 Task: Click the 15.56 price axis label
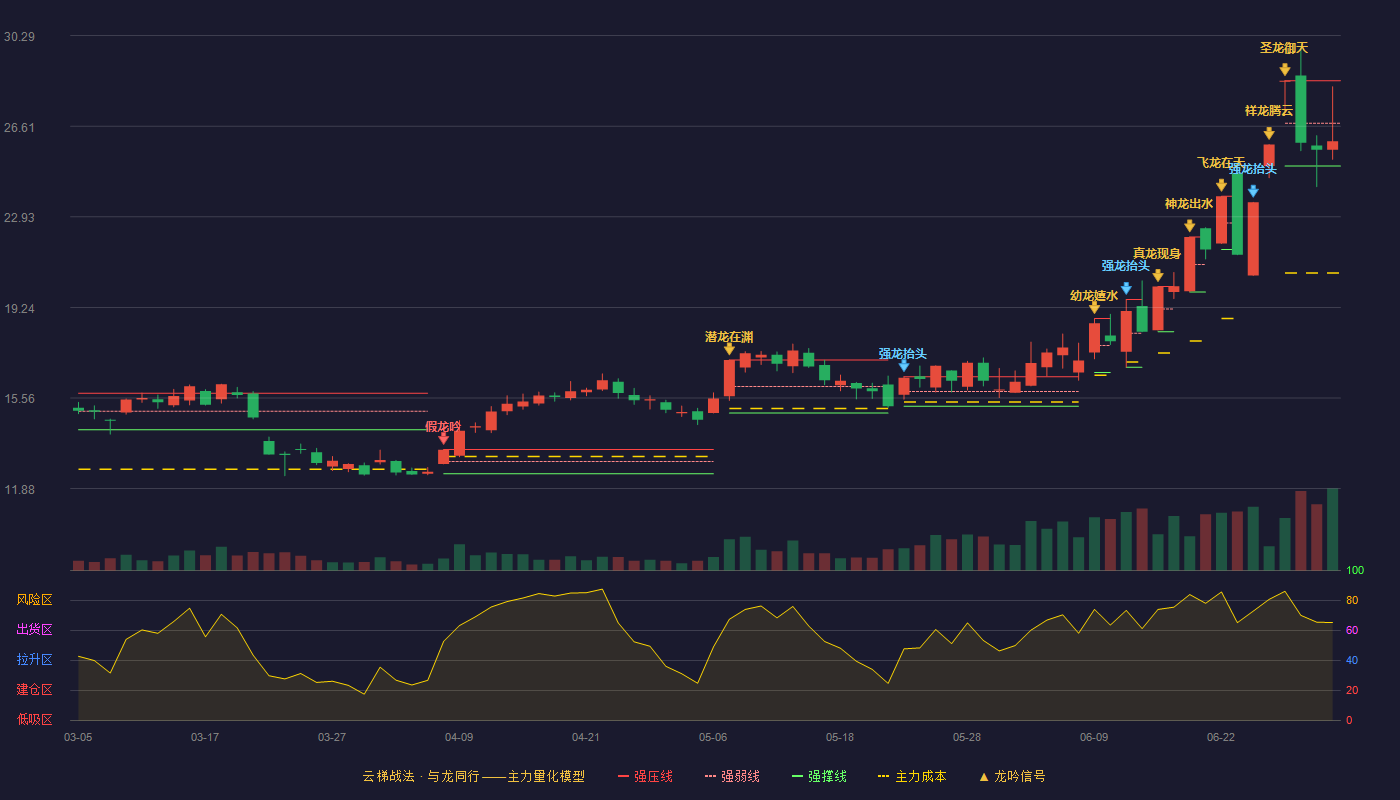[x=19, y=398]
